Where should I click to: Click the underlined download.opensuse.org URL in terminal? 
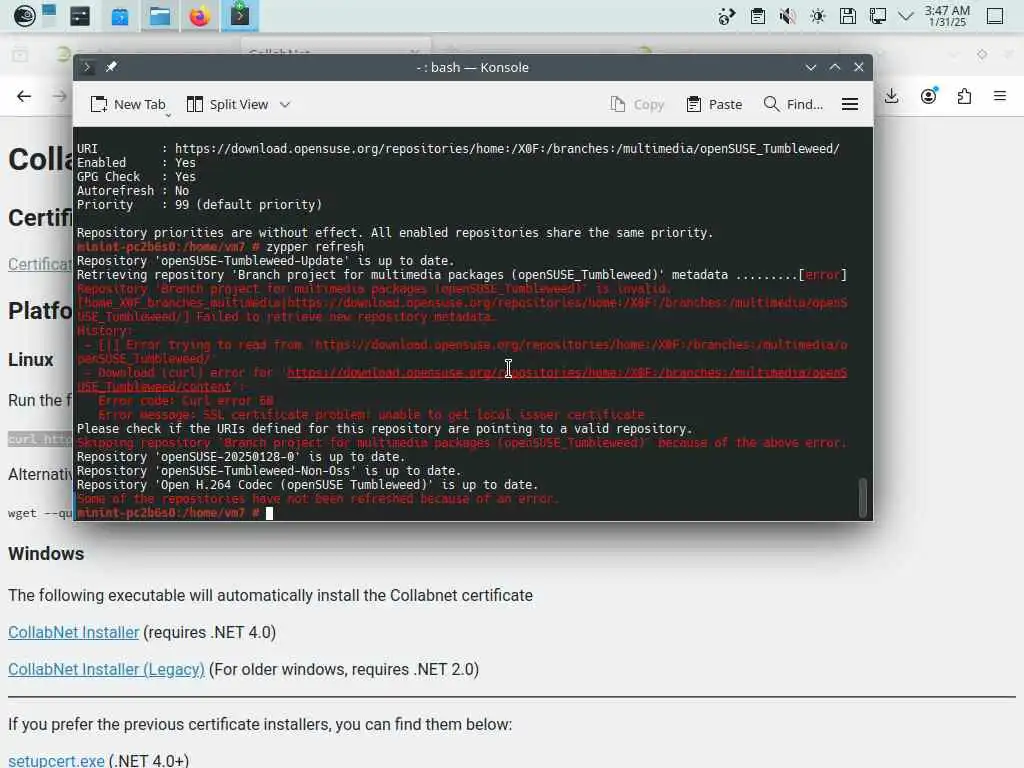point(567,373)
